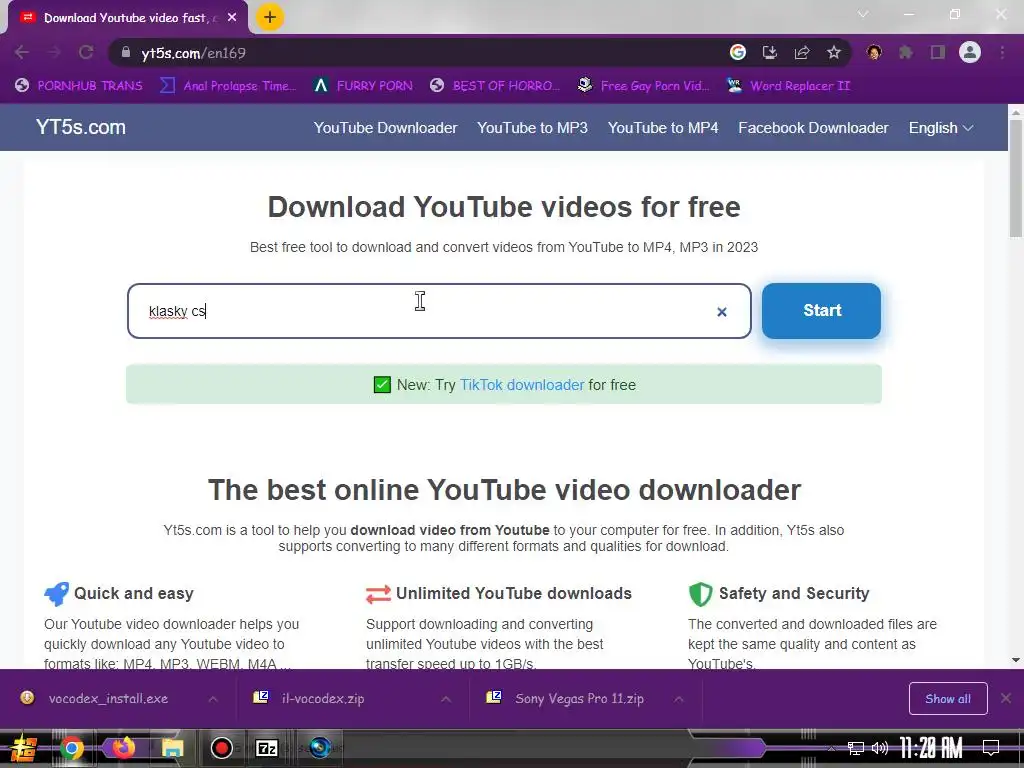The image size is (1024, 768).
Task: Click the share page icon
Action: 802,52
